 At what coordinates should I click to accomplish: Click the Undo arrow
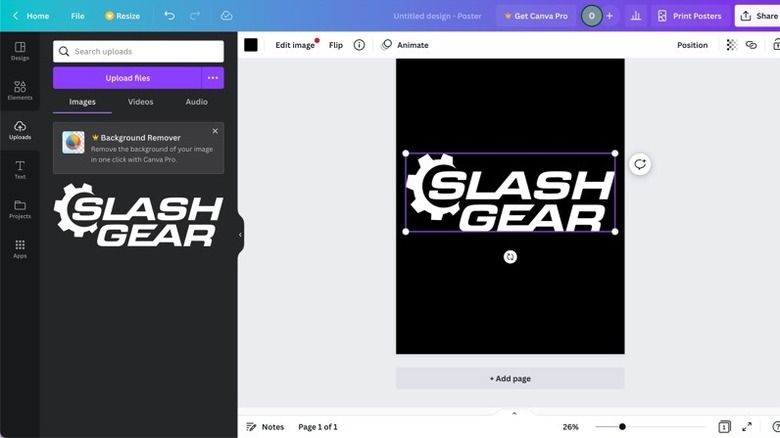[x=169, y=16]
